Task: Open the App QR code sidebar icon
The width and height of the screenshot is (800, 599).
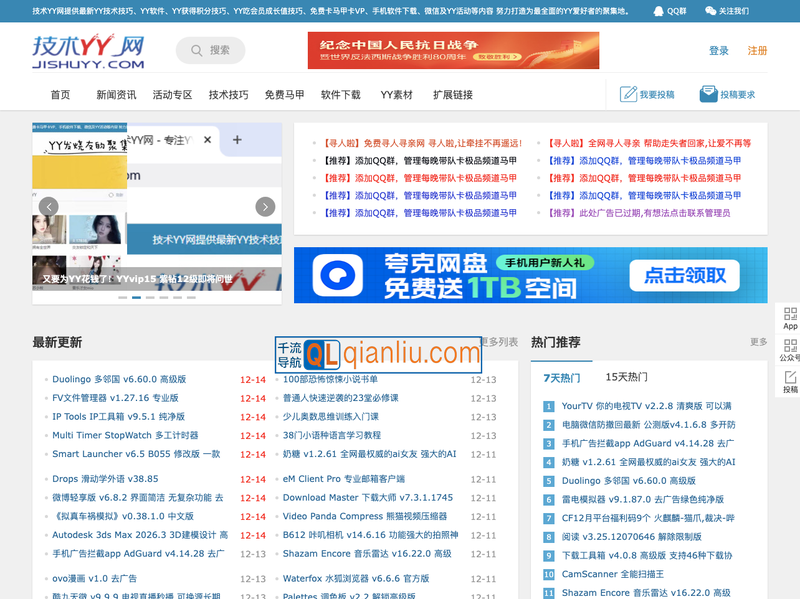Action: 790,314
